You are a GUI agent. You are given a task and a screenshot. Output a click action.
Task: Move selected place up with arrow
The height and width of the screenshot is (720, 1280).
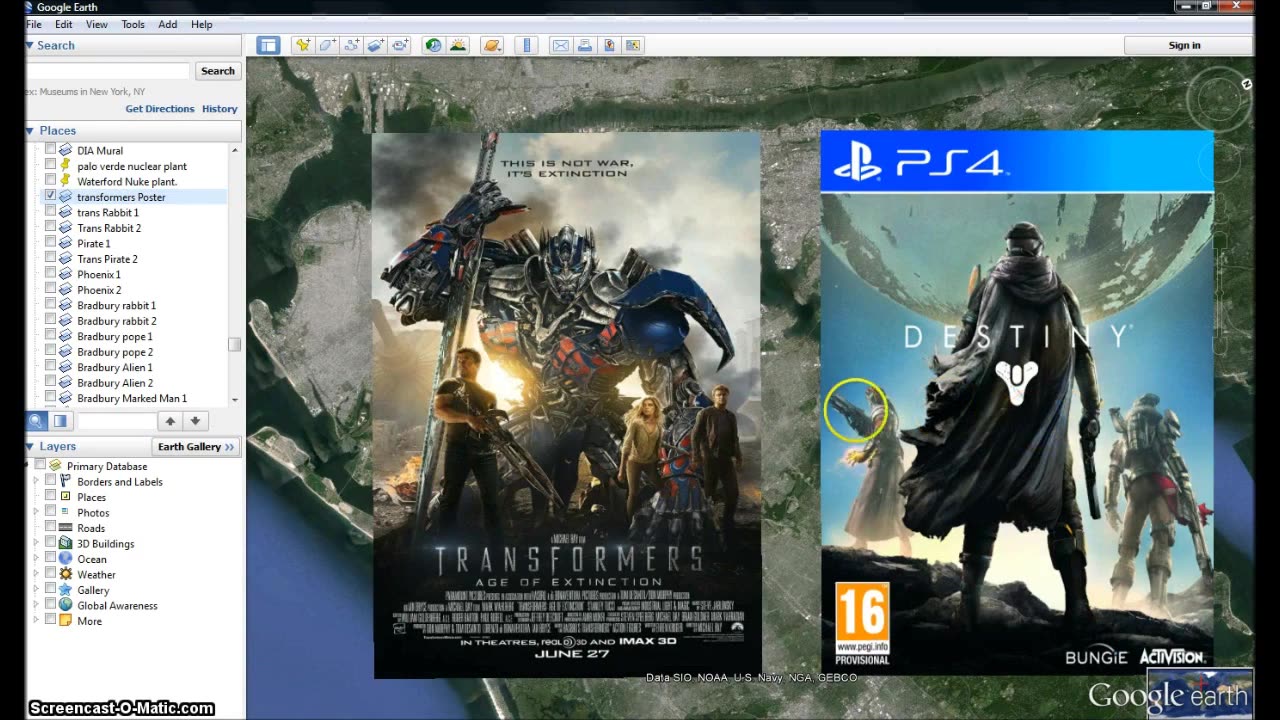(x=171, y=421)
